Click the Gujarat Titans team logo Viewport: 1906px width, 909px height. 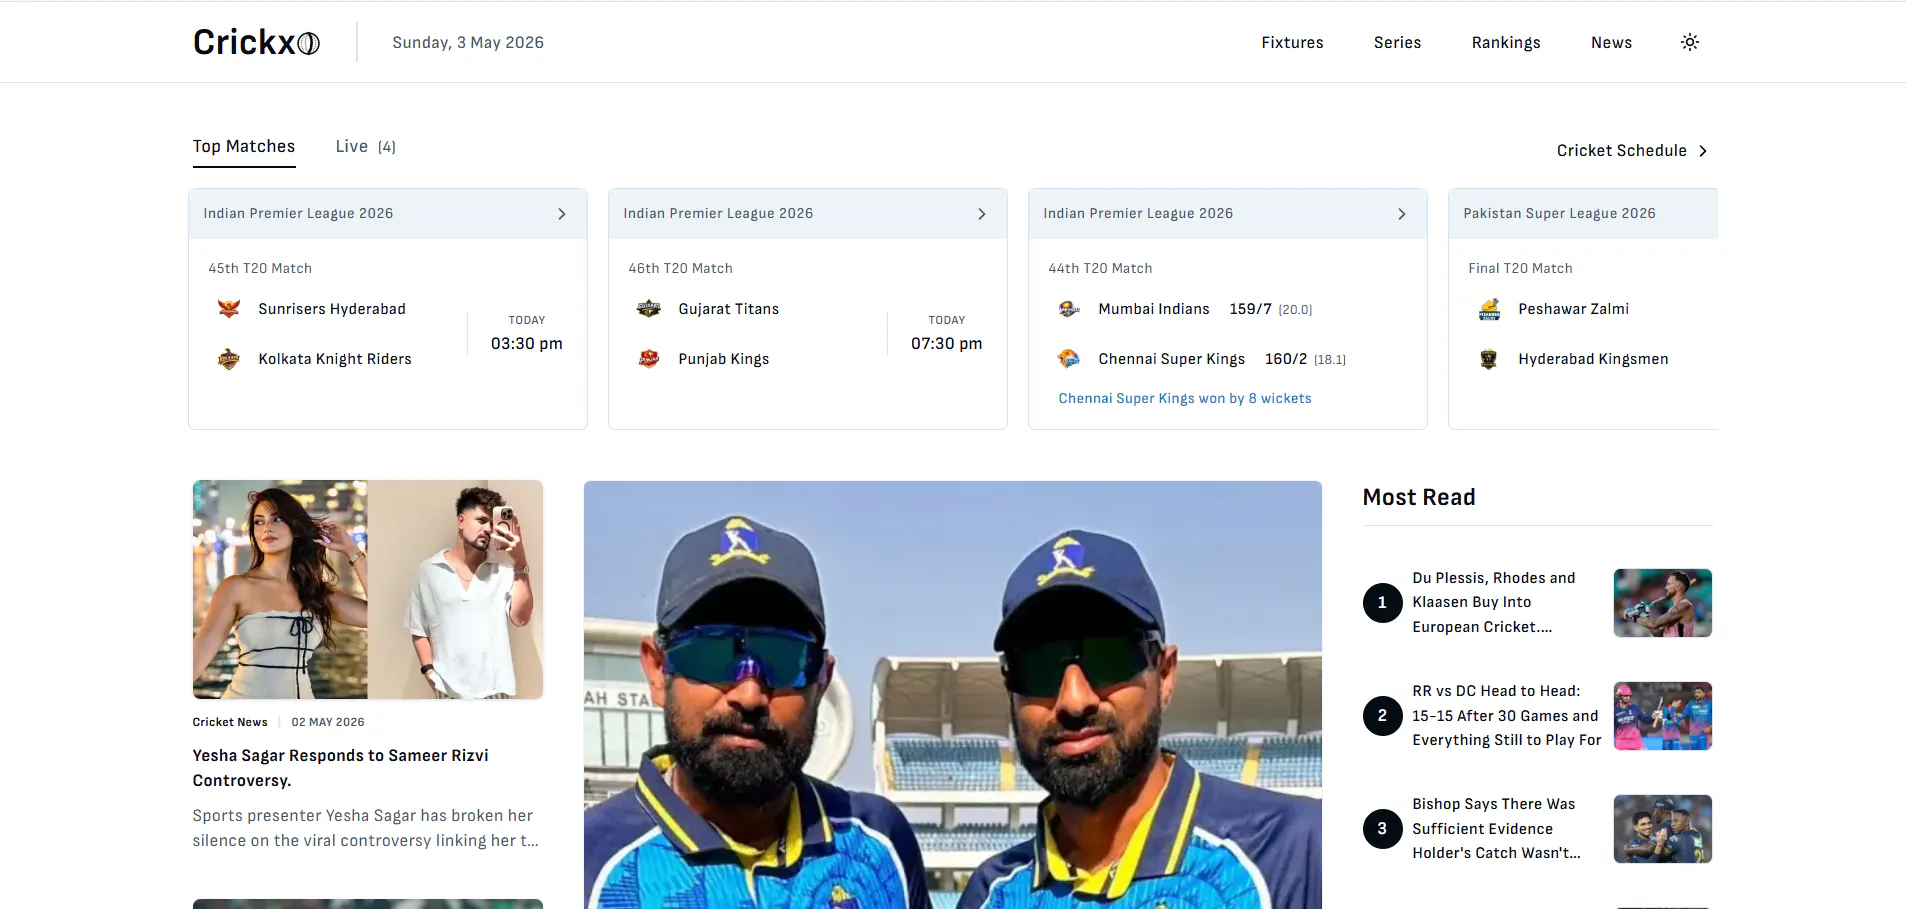click(x=649, y=309)
